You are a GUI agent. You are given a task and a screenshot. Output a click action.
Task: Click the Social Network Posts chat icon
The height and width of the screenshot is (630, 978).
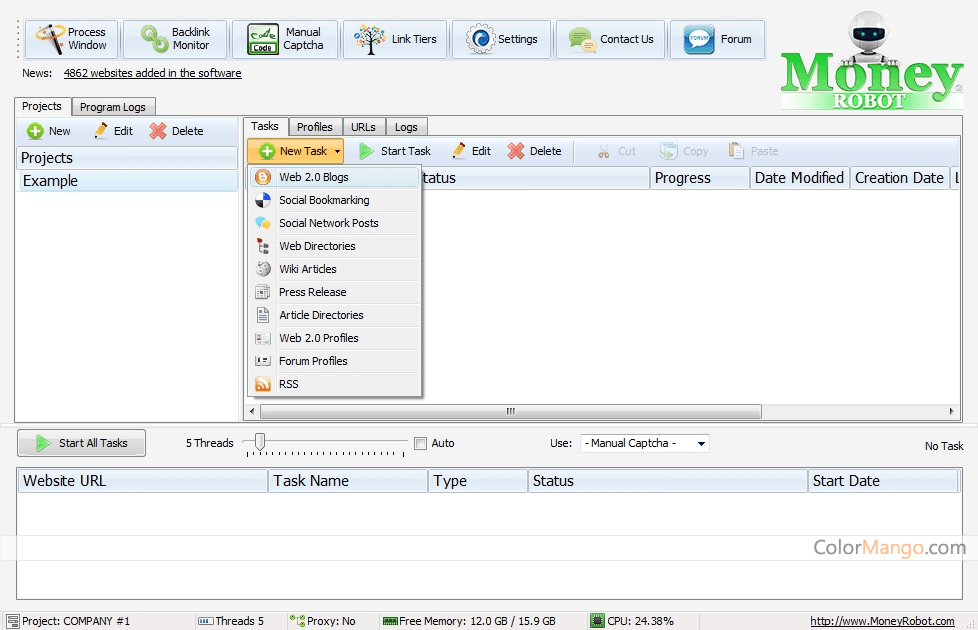point(263,223)
